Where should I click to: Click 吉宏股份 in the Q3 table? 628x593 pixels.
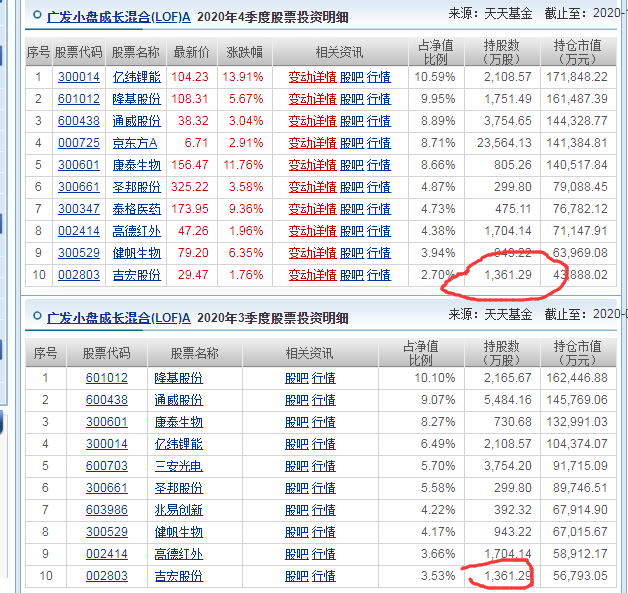pos(179,576)
